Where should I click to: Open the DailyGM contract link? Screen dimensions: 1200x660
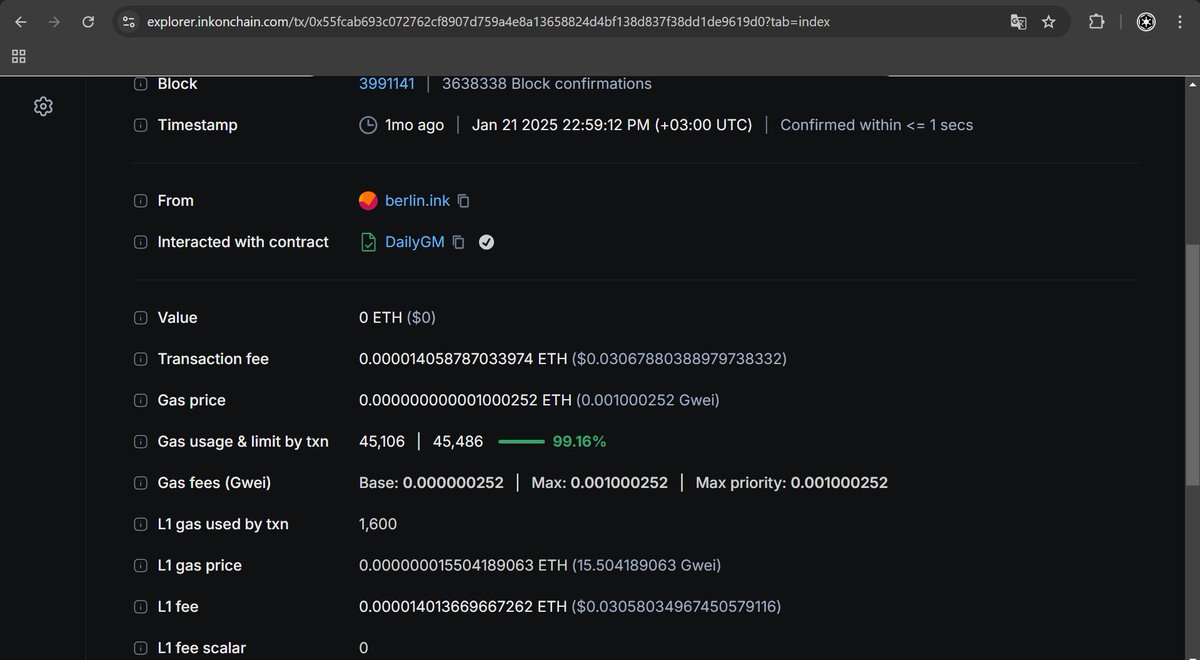coord(415,242)
